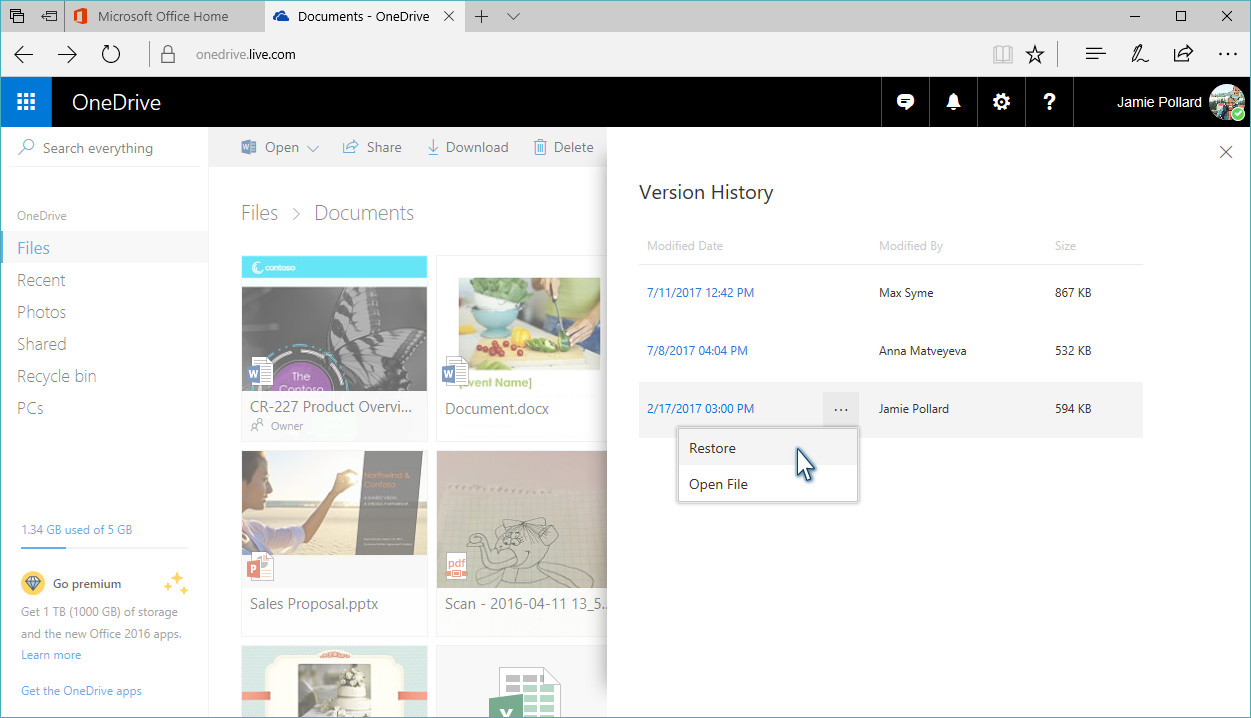Make a web note with the ink icon
The image size is (1251, 718).
pyautogui.click(x=1139, y=54)
